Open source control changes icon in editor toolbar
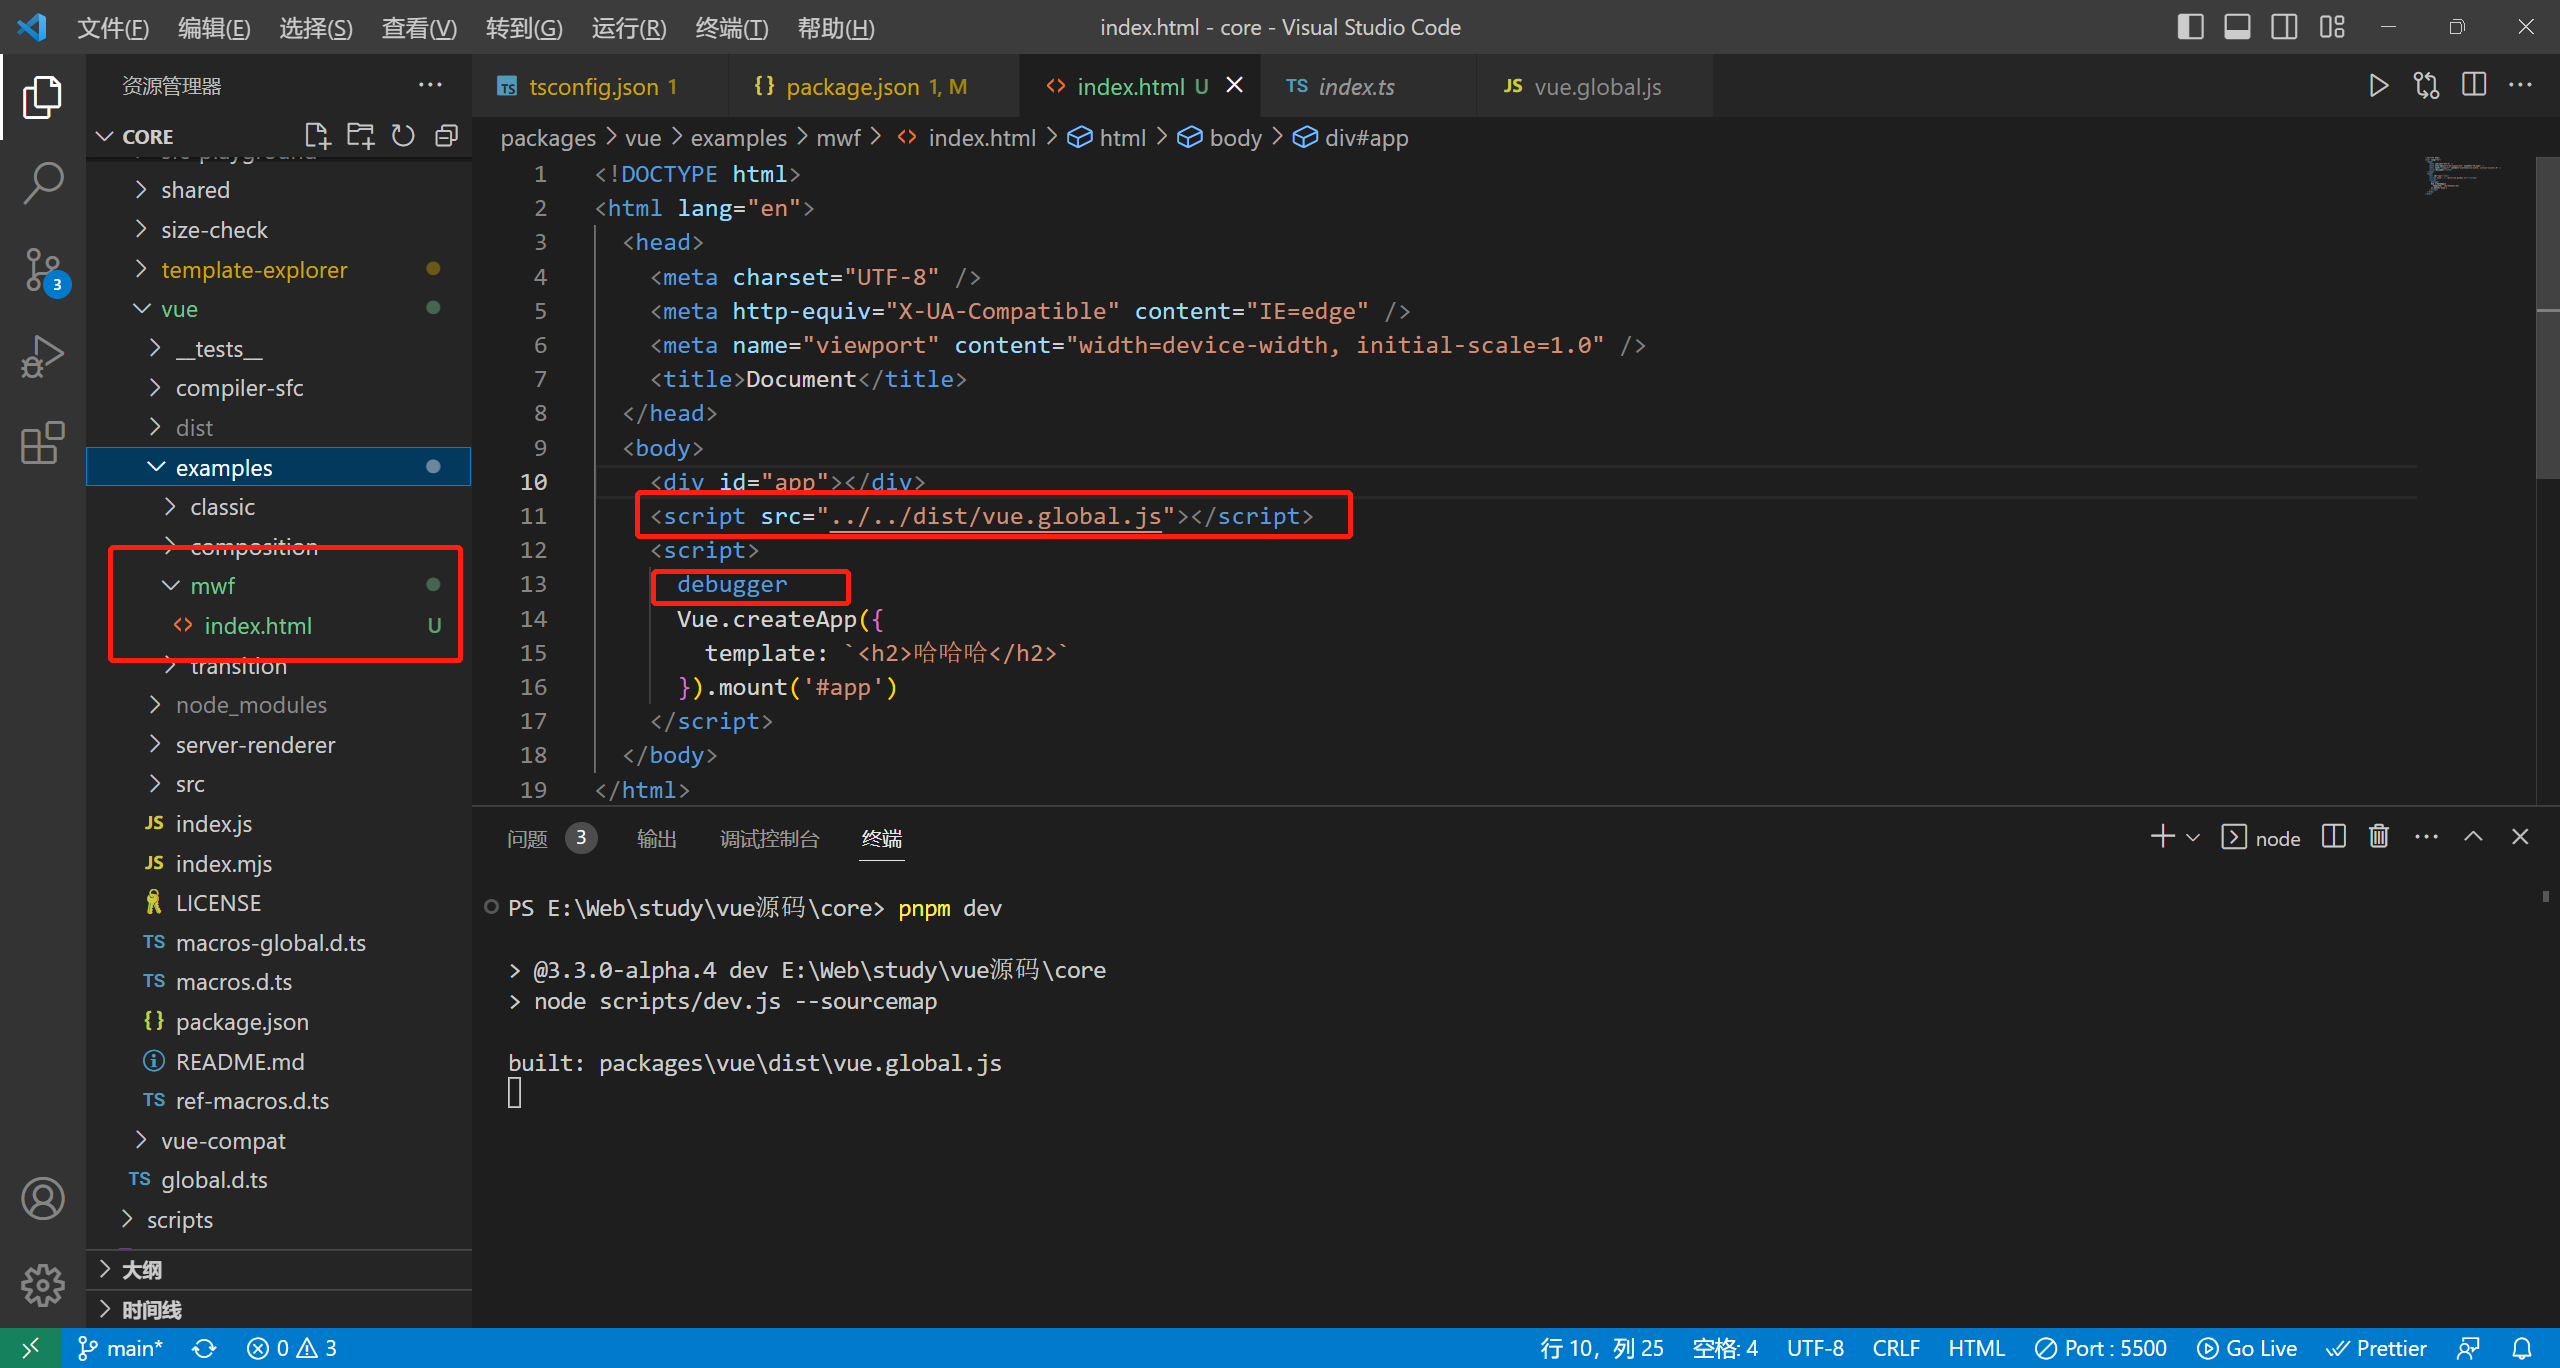 (2426, 86)
